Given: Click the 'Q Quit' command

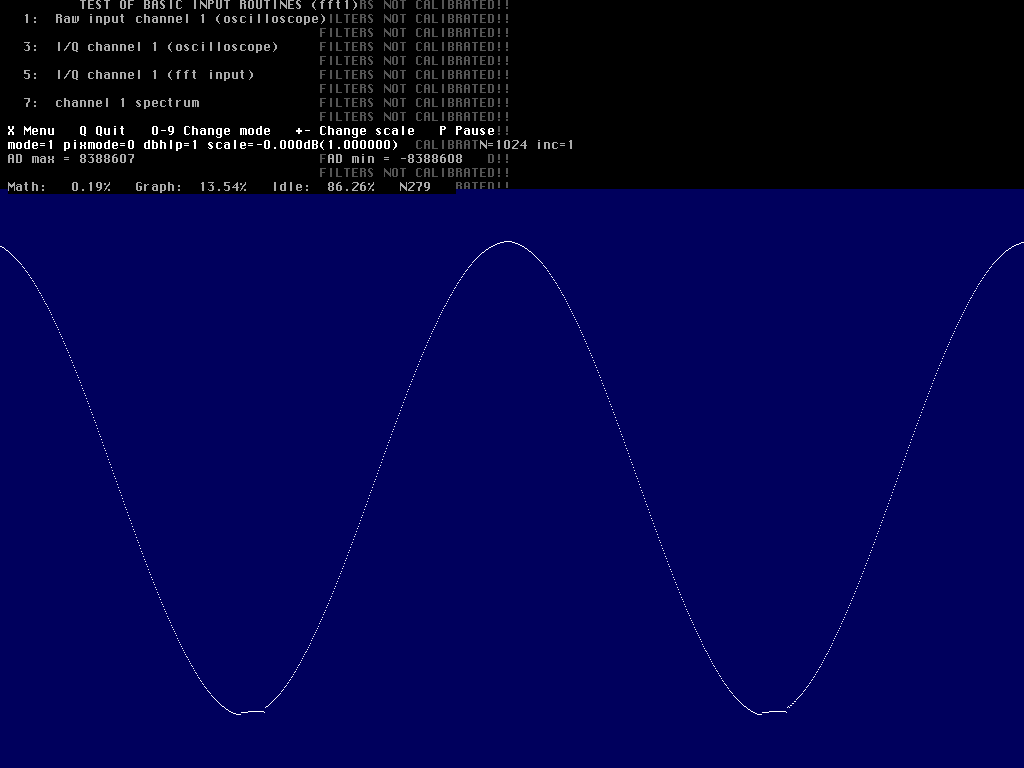Looking at the screenshot, I should click(103, 131).
